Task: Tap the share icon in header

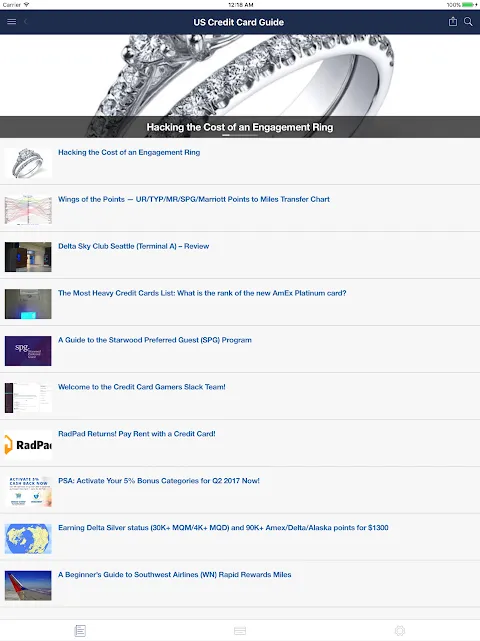Action: point(453,22)
